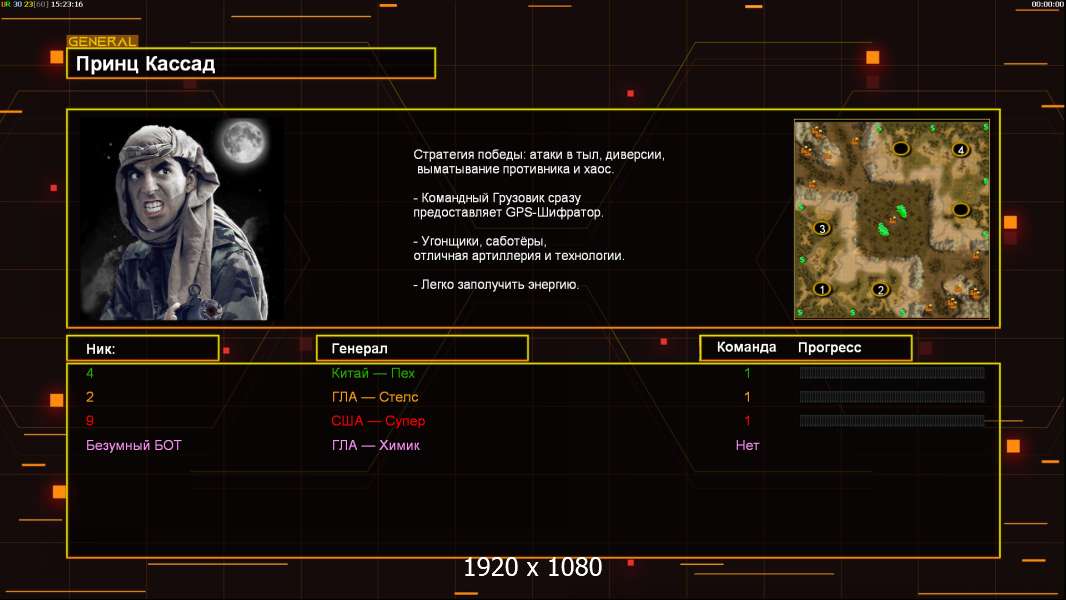Click the Принц Кассад general portrait
This screenshot has width=1066, height=600.
(x=181, y=218)
